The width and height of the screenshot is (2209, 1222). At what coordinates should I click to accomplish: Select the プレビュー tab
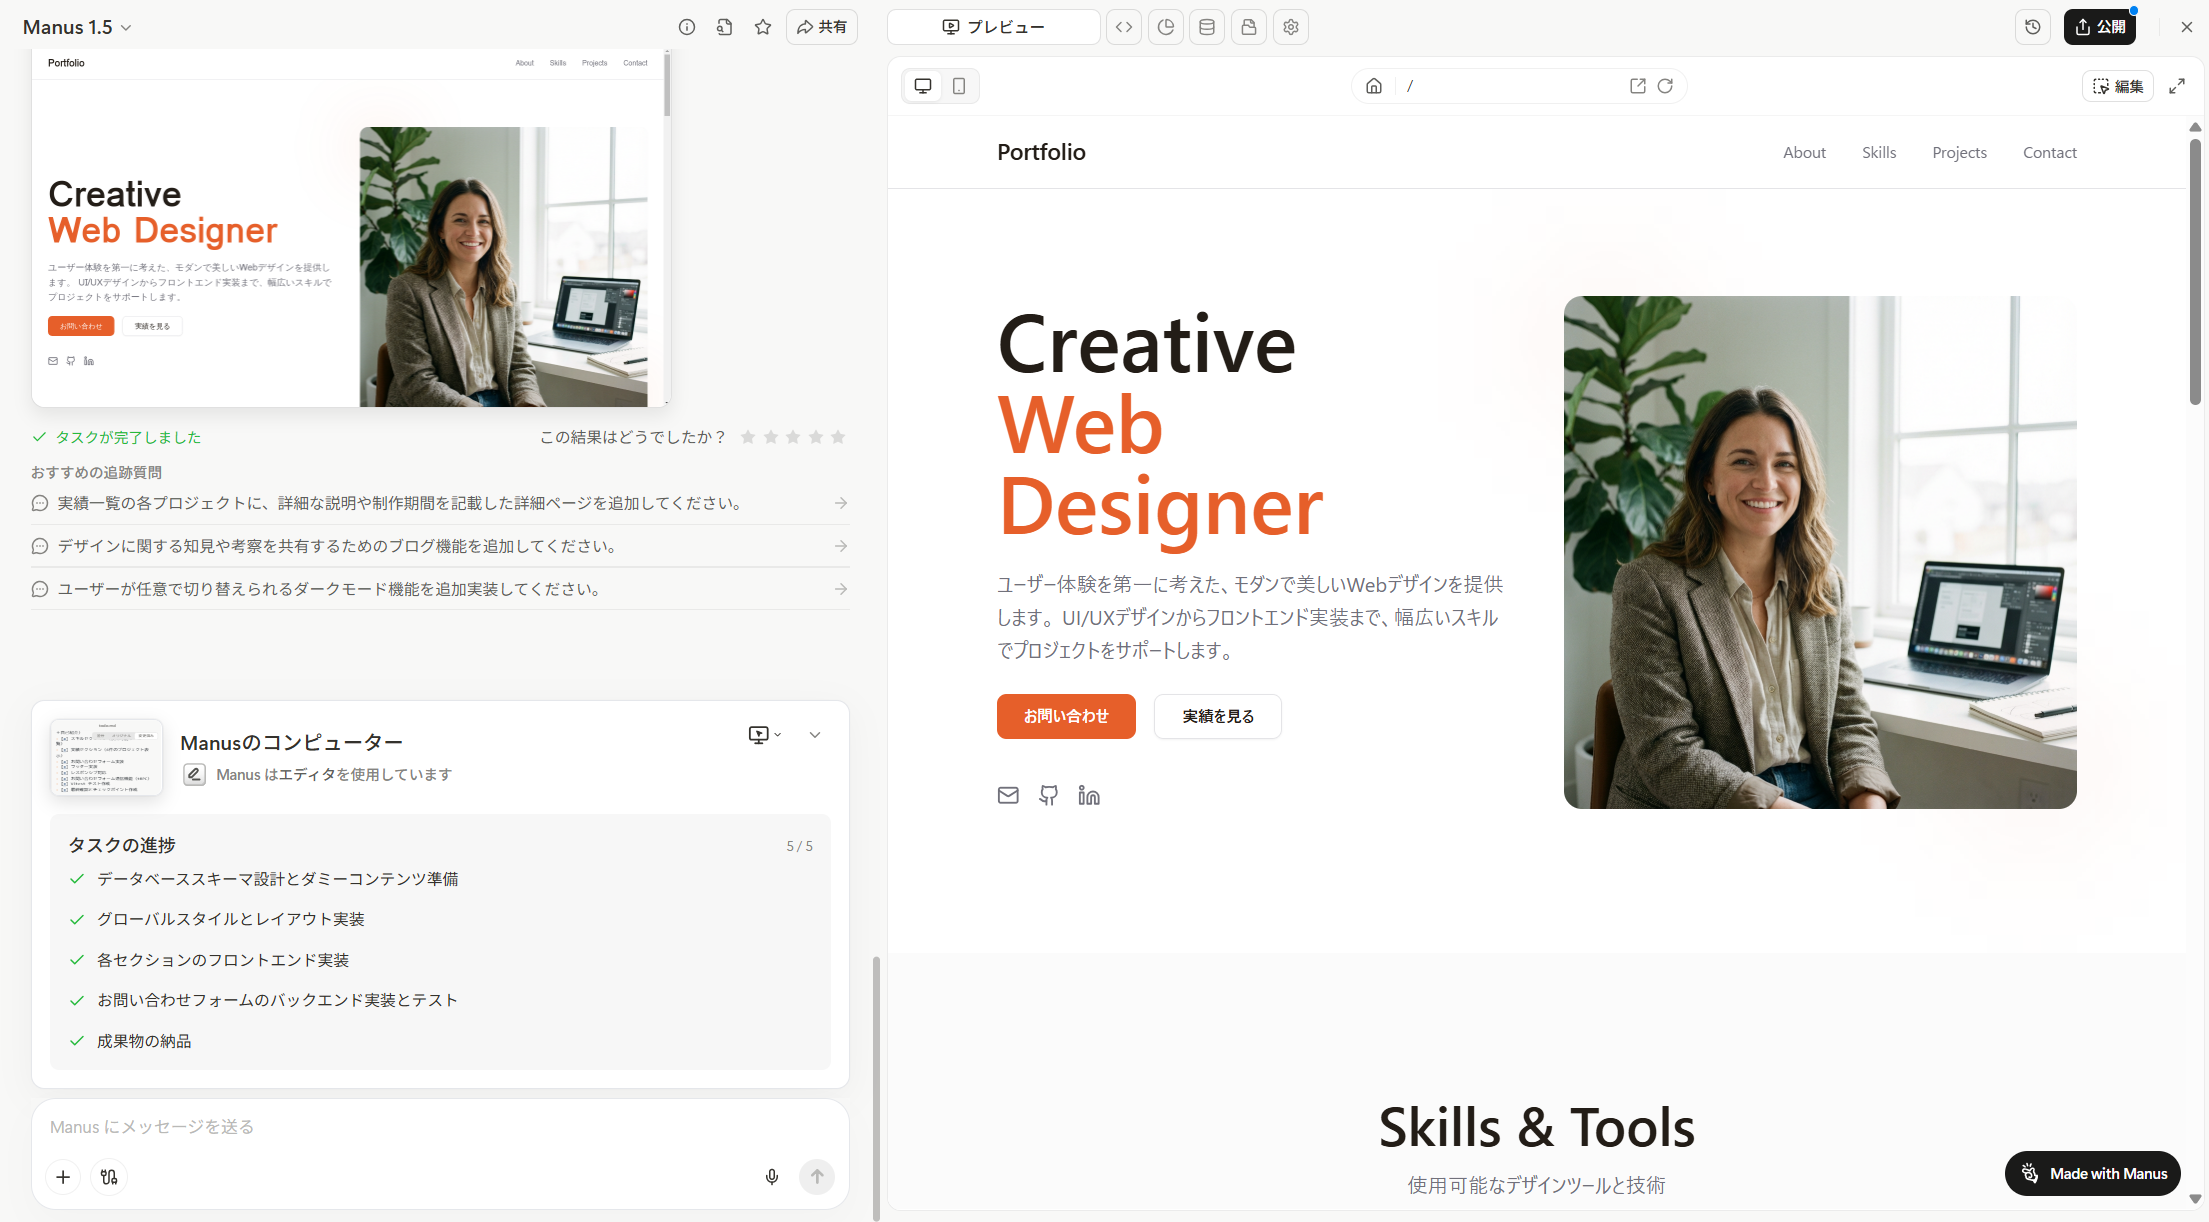[993, 27]
